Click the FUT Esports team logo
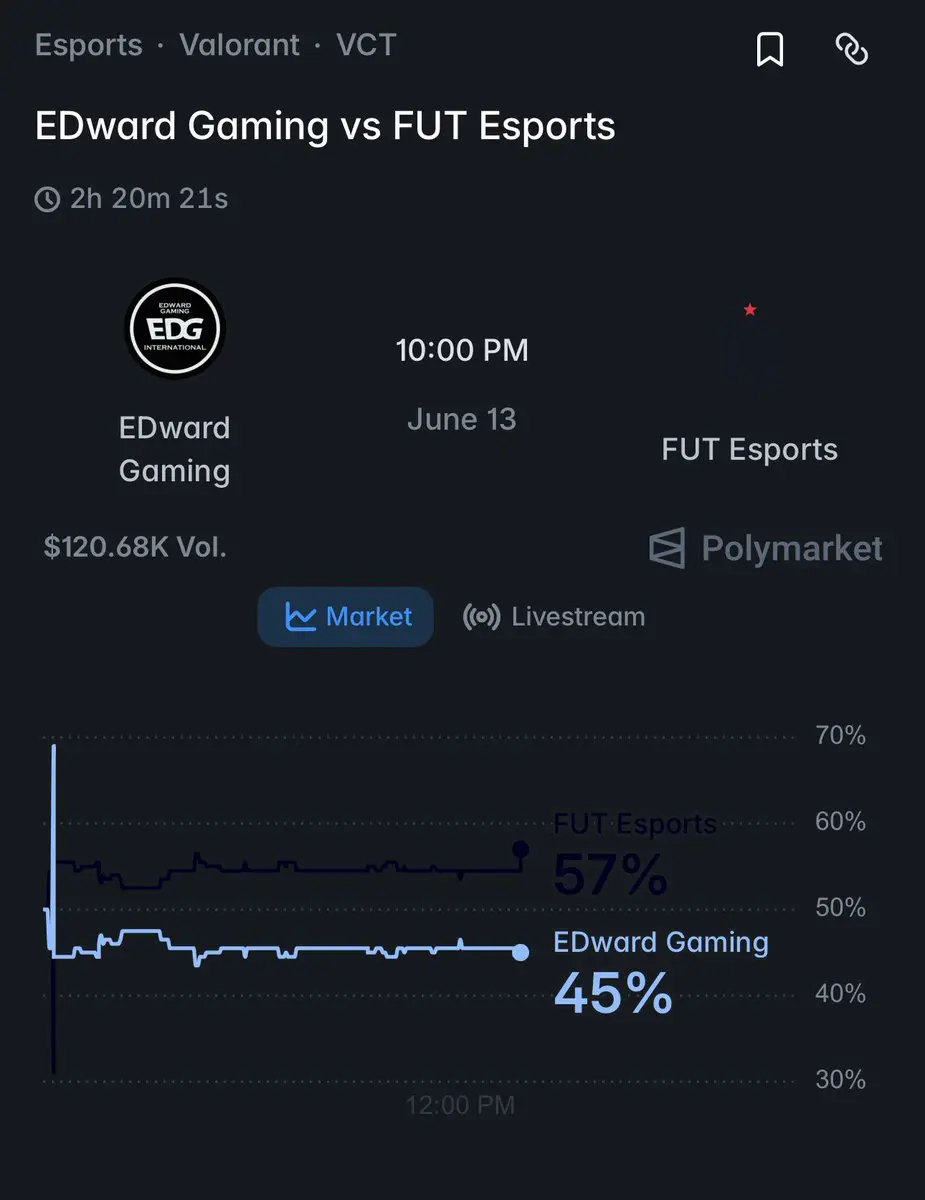The image size is (925, 1200). pos(750,350)
